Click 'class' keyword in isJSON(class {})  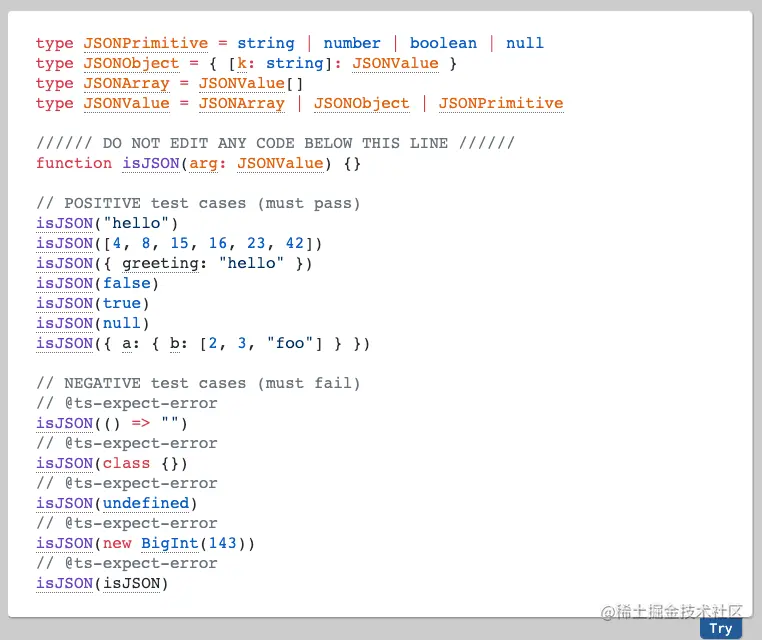pyautogui.click(x=126, y=463)
